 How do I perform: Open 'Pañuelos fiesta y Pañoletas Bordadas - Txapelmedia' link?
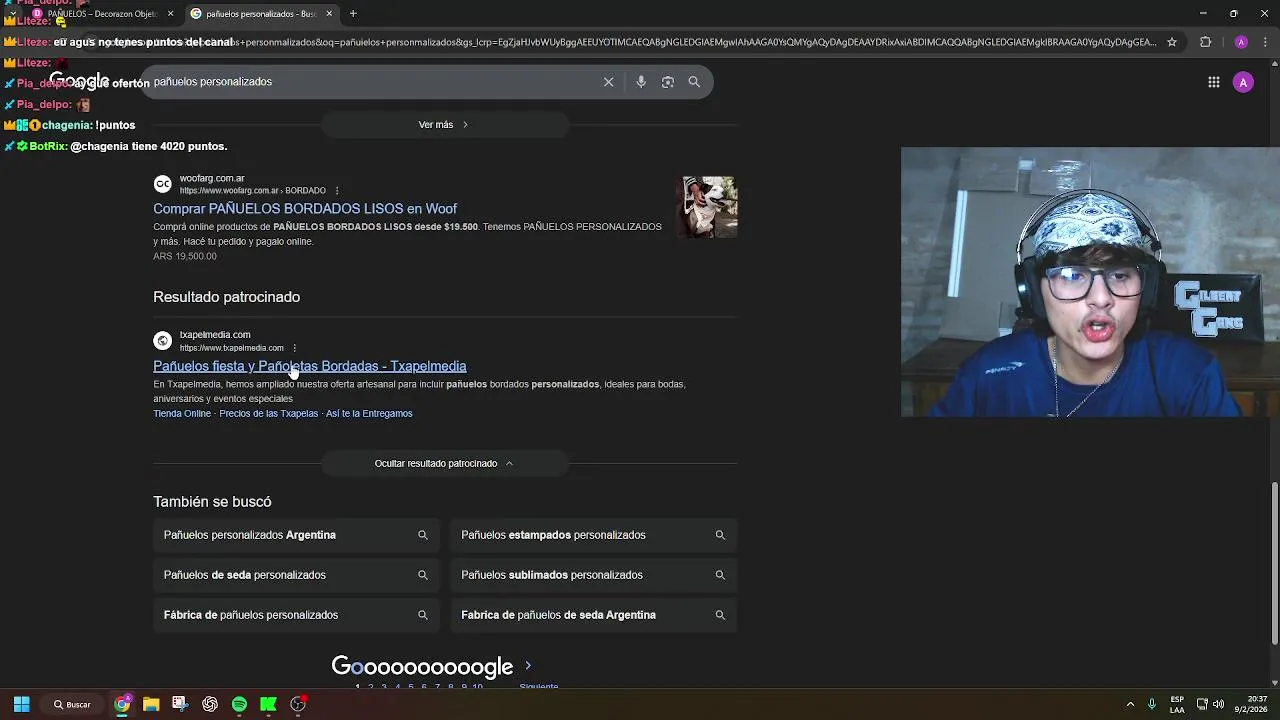310,366
